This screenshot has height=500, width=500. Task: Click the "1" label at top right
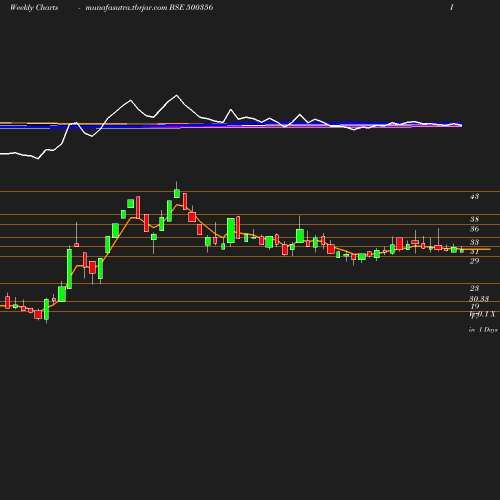452,7
